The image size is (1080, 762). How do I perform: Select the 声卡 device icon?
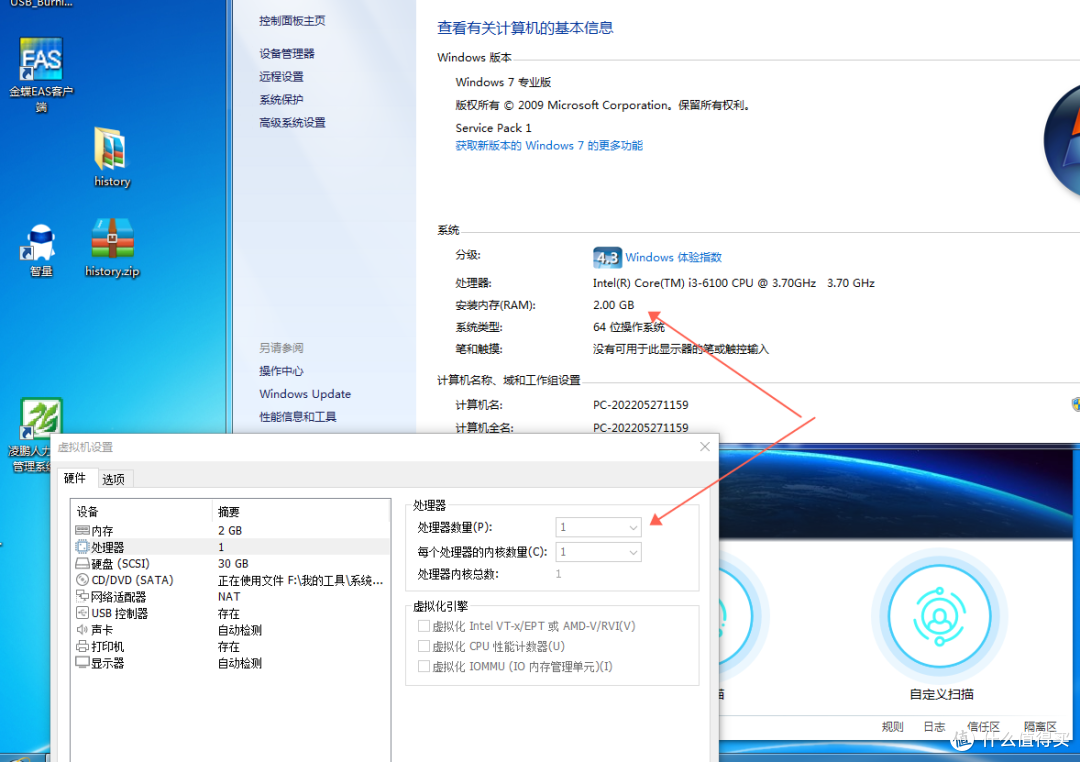pyautogui.click(x=82, y=630)
